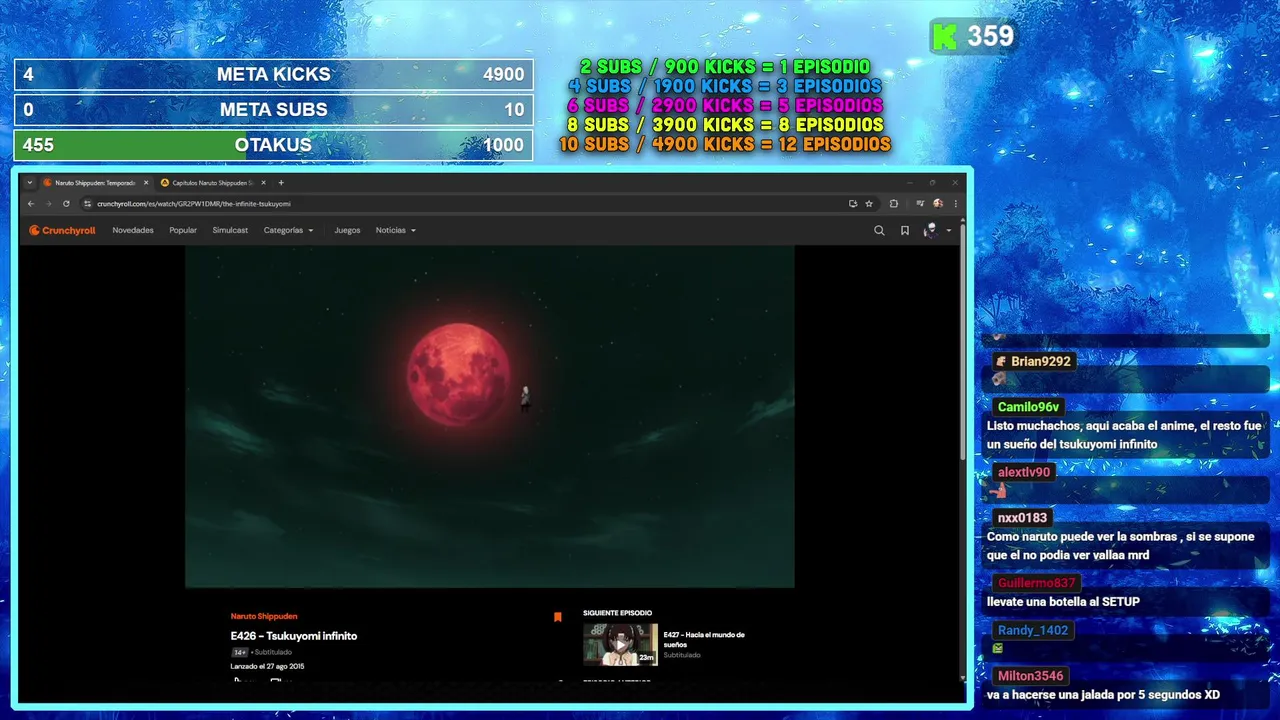Expand the Noticias dropdown
The image size is (1280, 720).
tap(395, 230)
